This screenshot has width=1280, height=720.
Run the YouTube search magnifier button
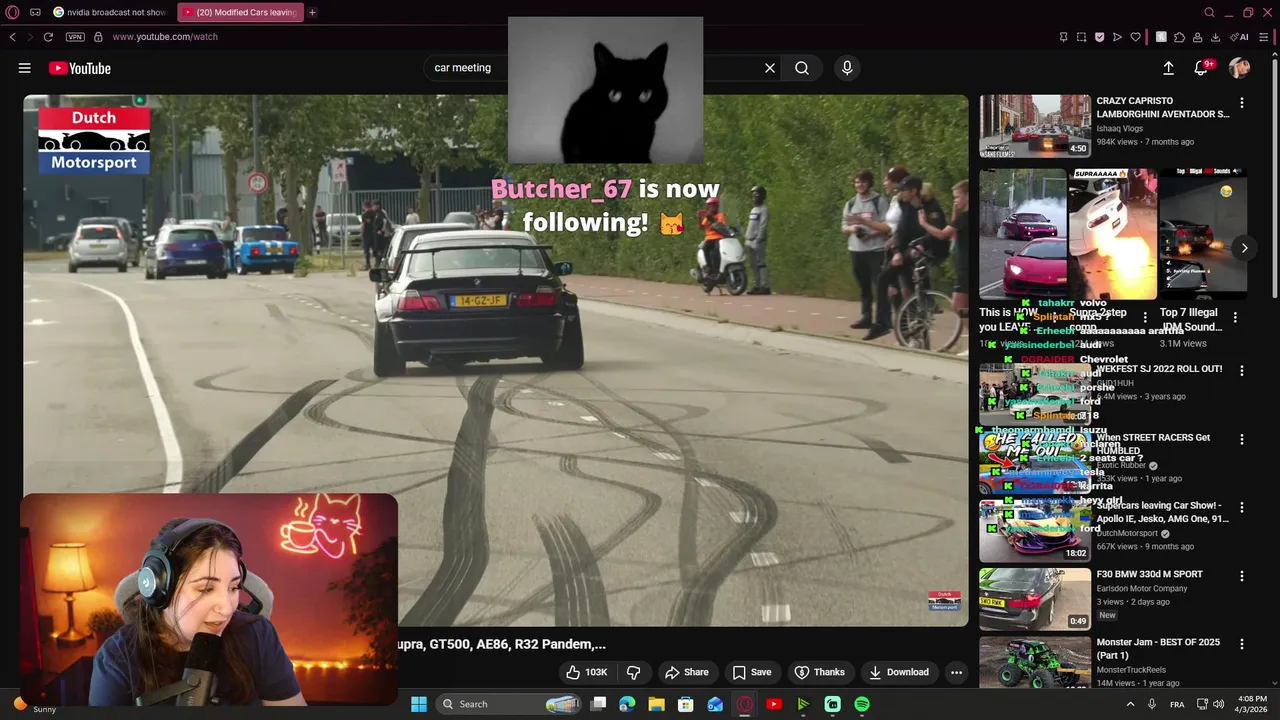(802, 68)
